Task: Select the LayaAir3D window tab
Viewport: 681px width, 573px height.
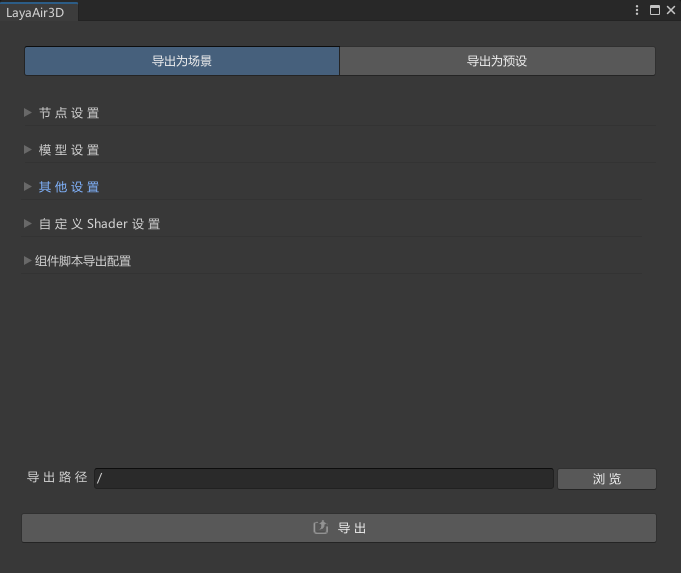Action: (x=39, y=12)
